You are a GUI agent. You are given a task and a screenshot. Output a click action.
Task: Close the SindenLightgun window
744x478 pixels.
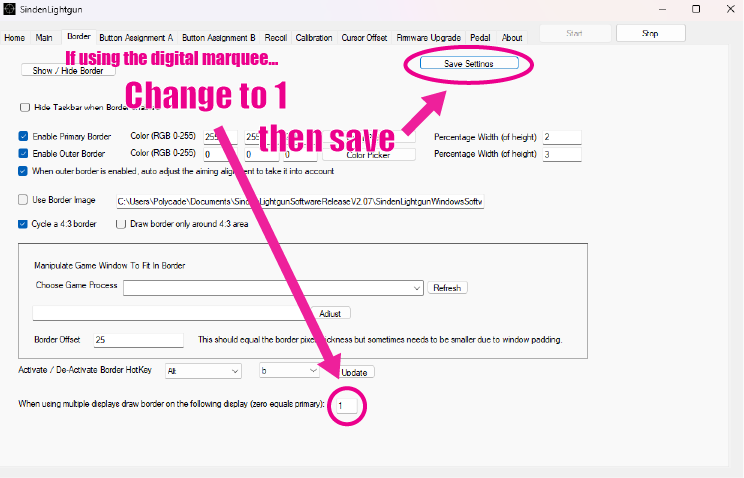[x=731, y=9]
